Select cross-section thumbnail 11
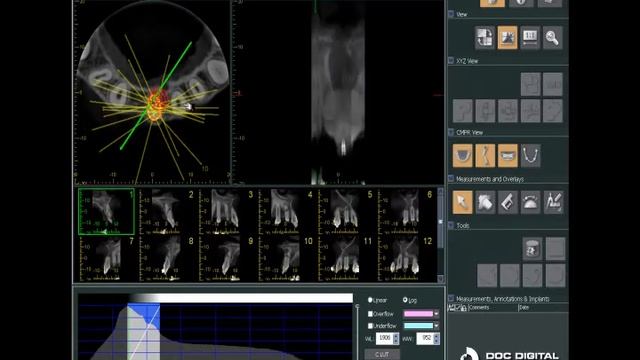 coord(345,259)
